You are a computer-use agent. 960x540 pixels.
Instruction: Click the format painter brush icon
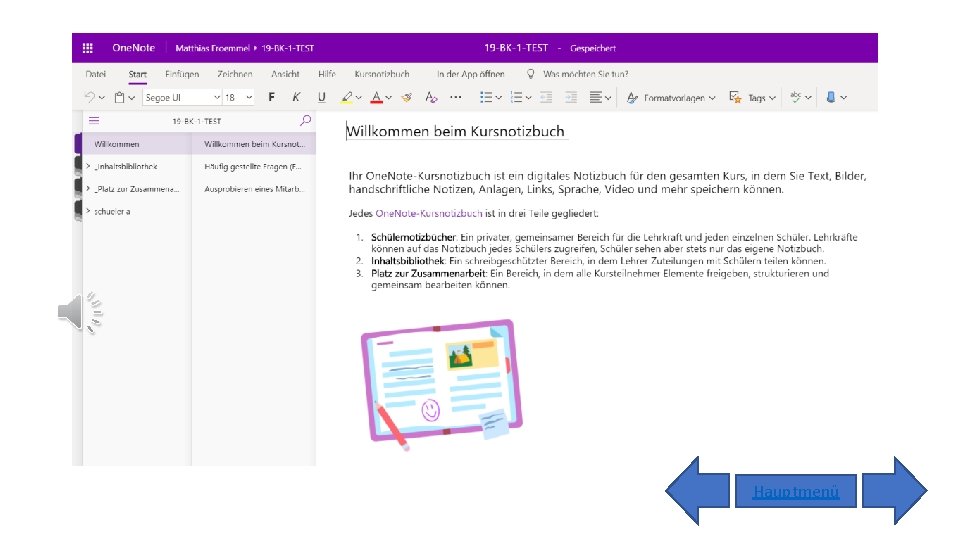click(x=407, y=97)
